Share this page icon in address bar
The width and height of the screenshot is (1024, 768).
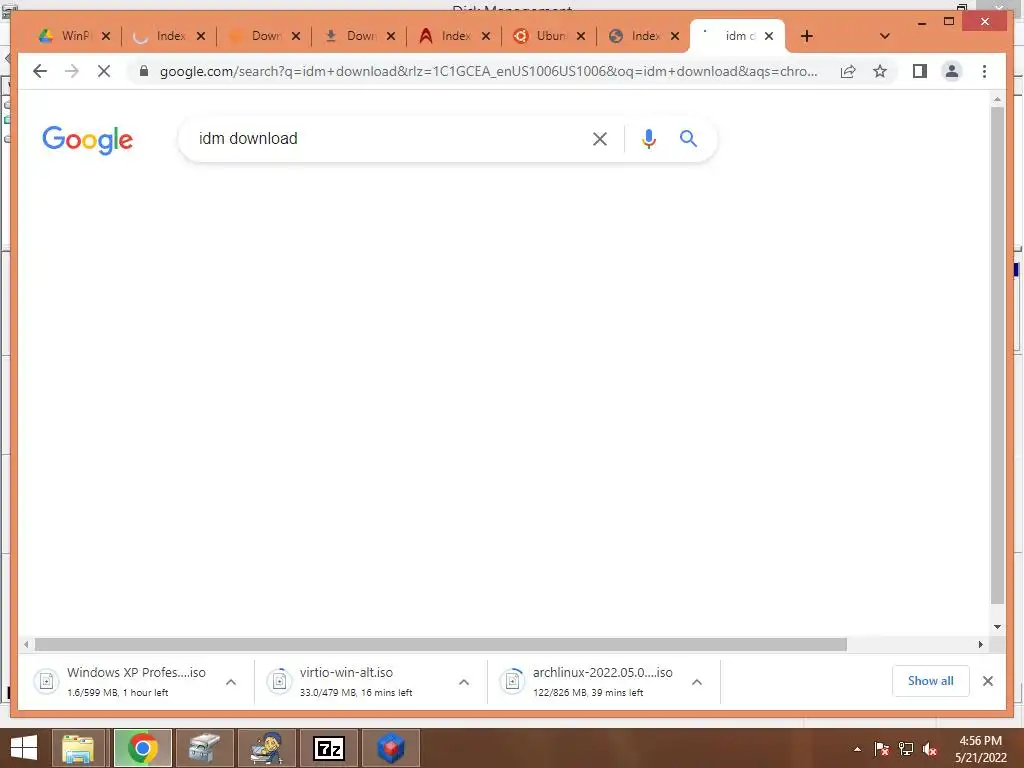click(x=848, y=71)
